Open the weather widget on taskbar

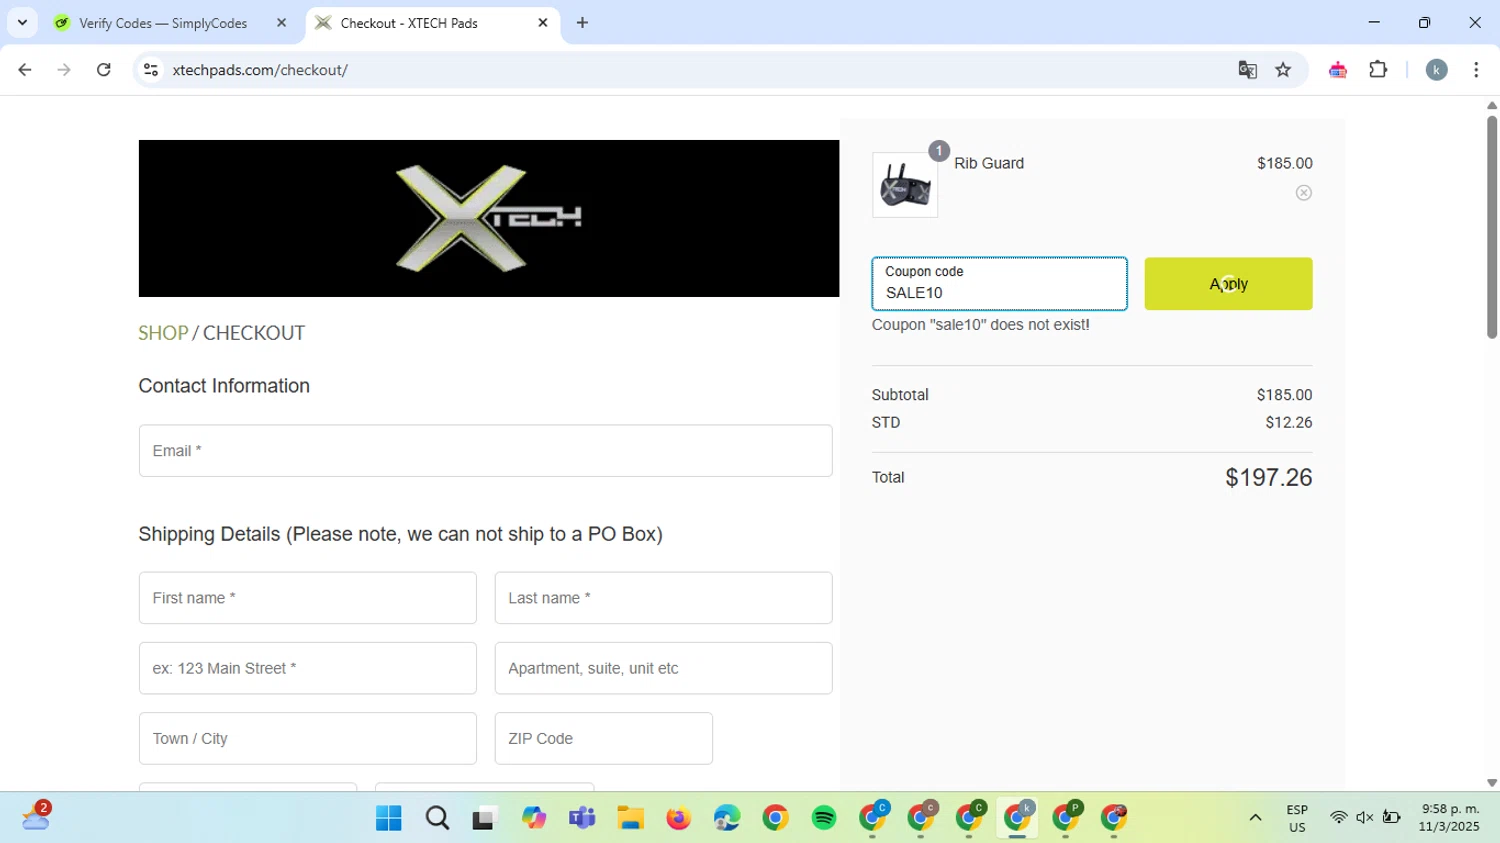(x=36, y=817)
